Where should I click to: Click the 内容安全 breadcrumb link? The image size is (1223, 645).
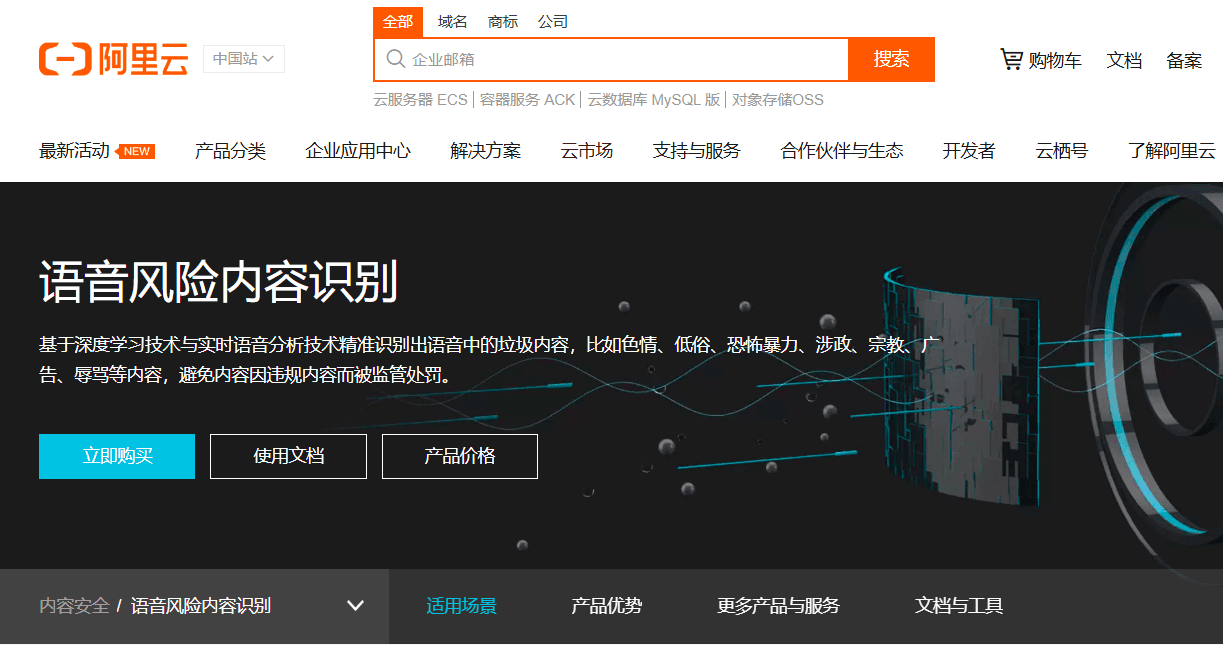point(74,606)
